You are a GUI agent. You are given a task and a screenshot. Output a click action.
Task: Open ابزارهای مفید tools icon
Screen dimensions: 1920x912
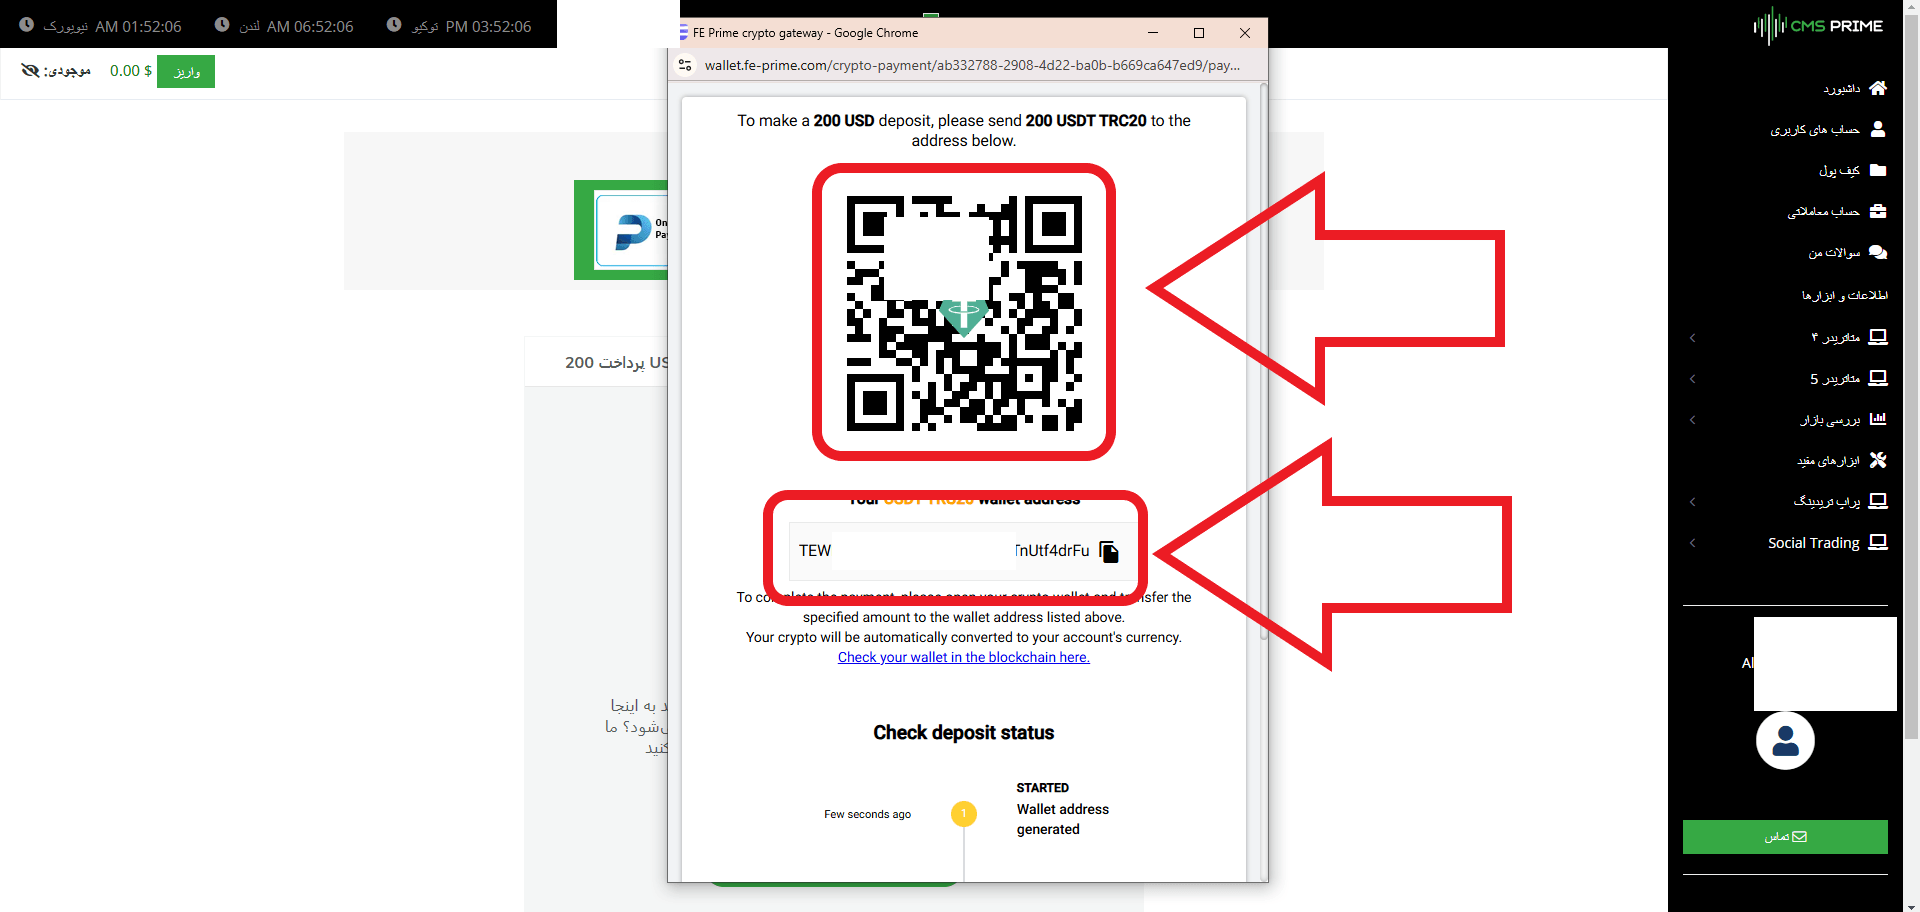1878,460
